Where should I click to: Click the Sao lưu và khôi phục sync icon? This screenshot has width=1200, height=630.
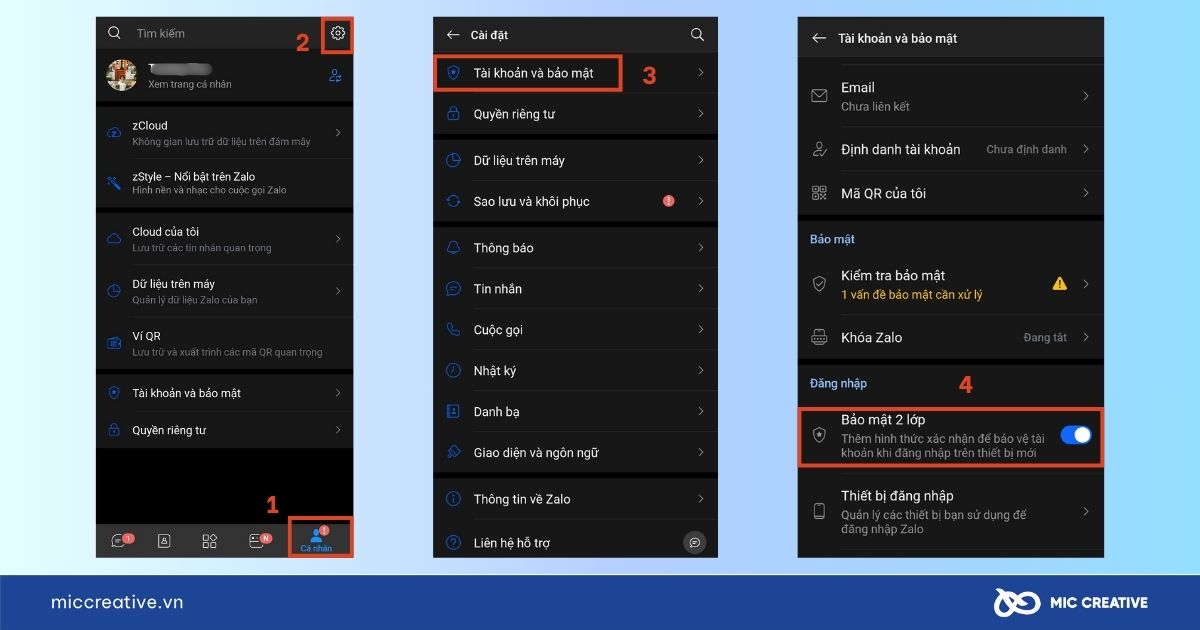(453, 201)
